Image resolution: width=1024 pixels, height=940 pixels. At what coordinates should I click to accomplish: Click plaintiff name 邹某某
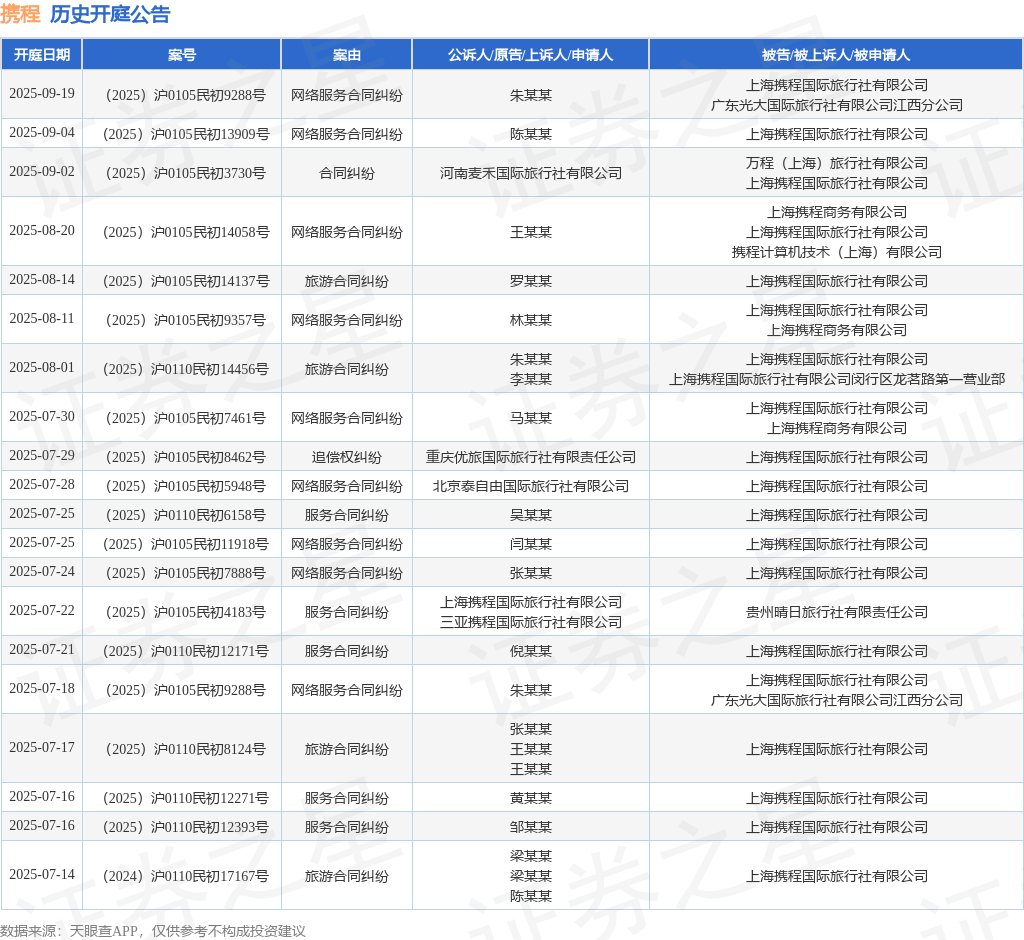531,827
